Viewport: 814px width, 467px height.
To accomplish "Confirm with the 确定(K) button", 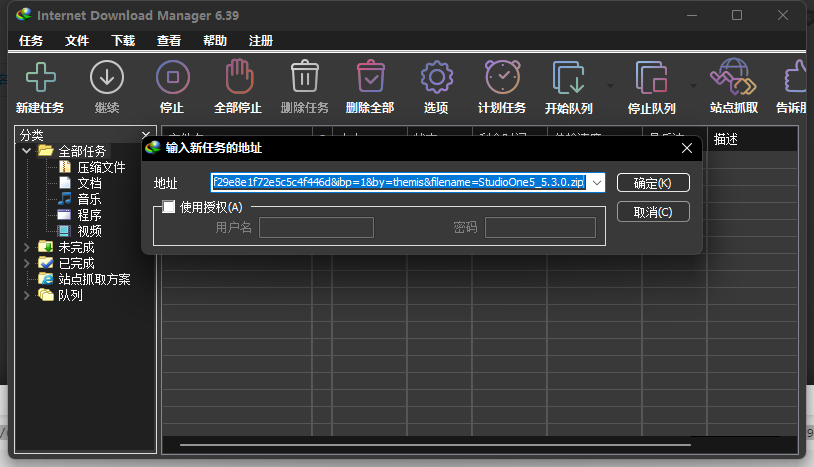I will pos(653,183).
